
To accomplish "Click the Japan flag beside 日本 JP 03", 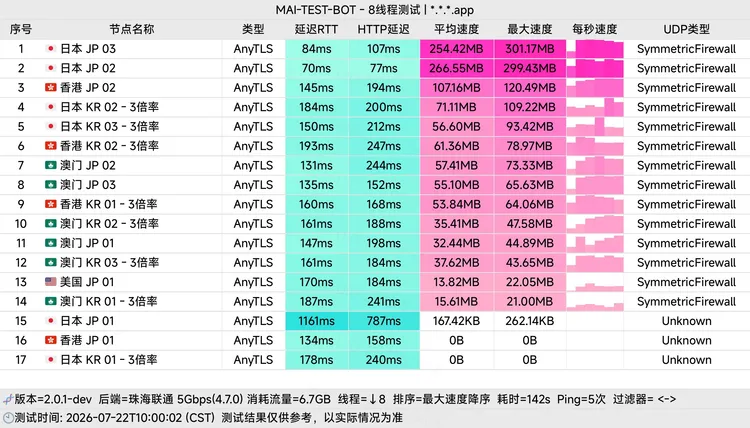I will pos(51,49).
